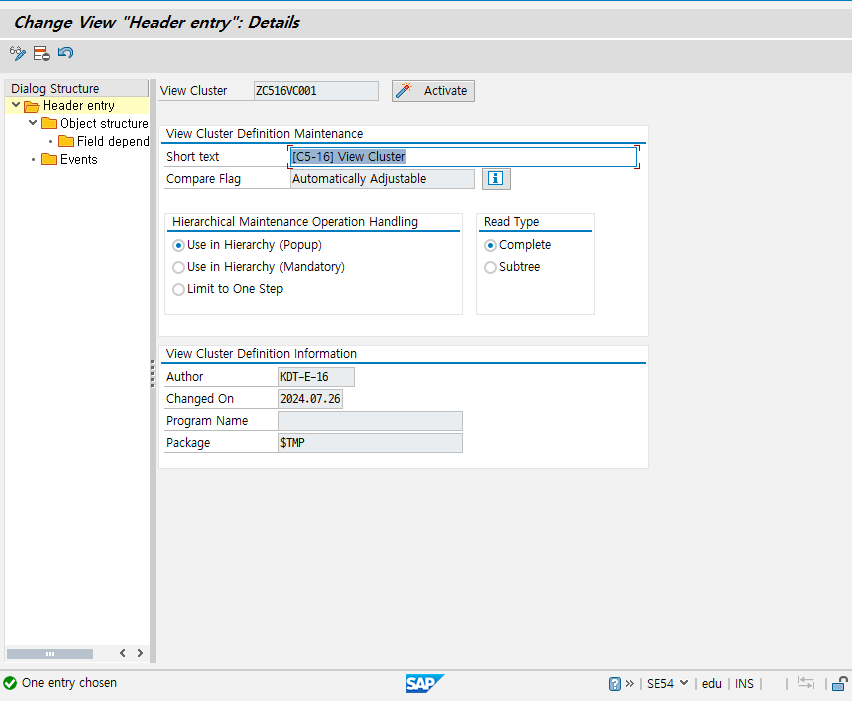Open the status bar help question-mark icon
The image size is (852, 701).
tap(615, 684)
